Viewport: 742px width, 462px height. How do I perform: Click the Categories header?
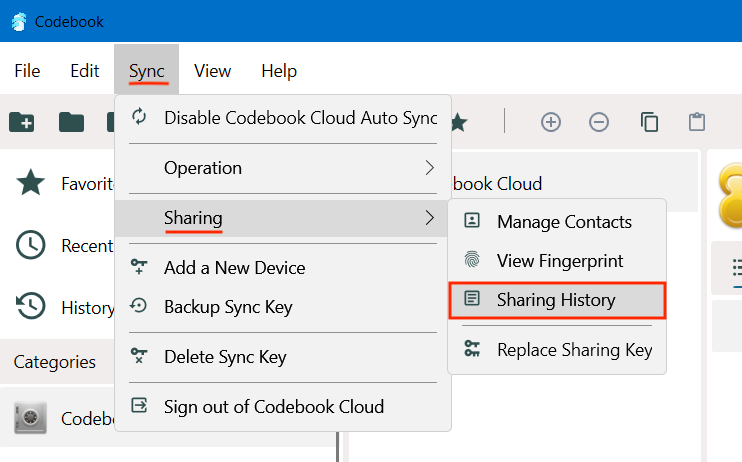pos(54,362)
